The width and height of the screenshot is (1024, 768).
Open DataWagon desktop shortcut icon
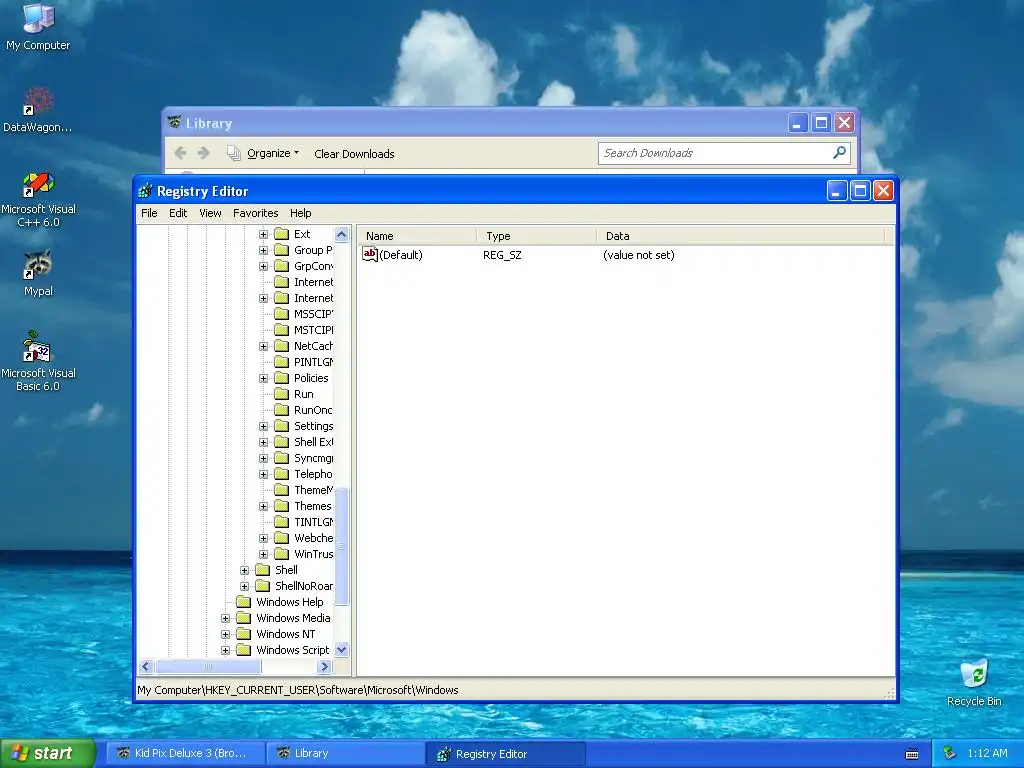[38, 101]
